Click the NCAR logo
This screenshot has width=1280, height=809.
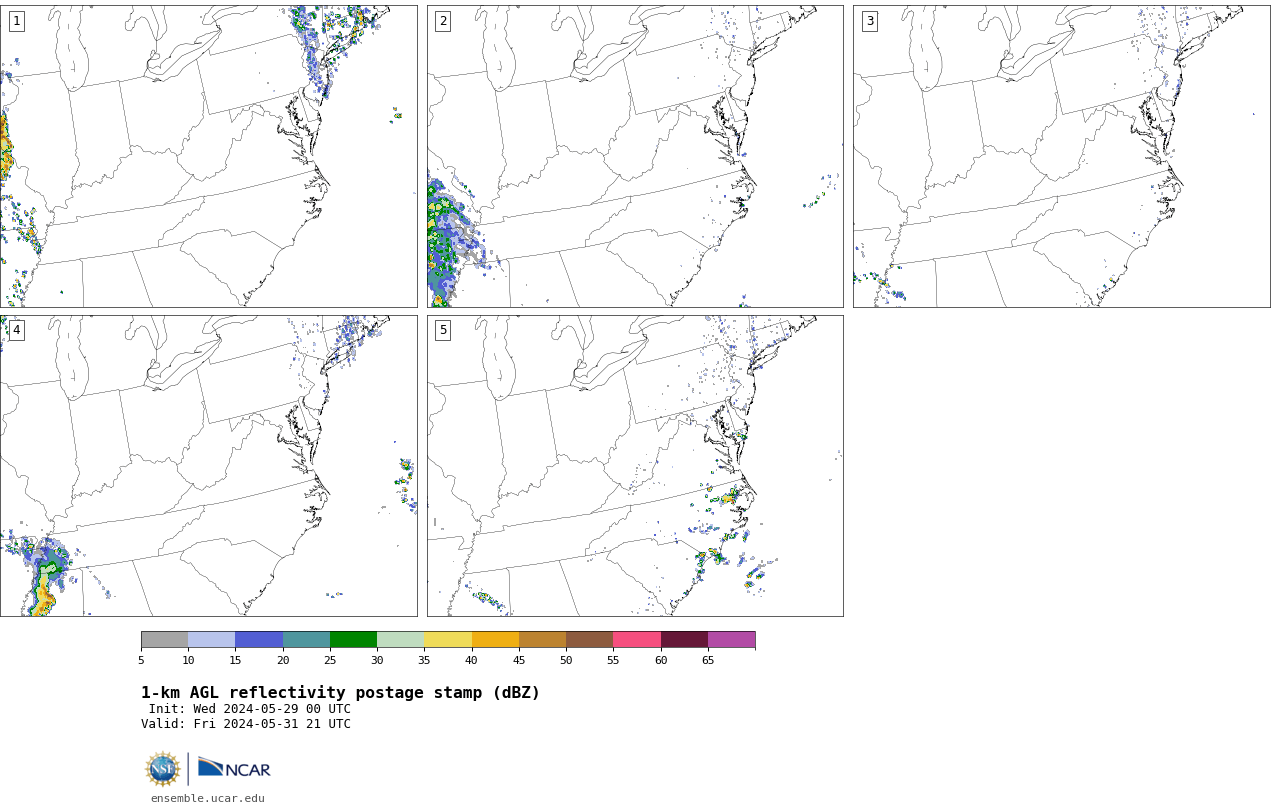tap(234, 769)
